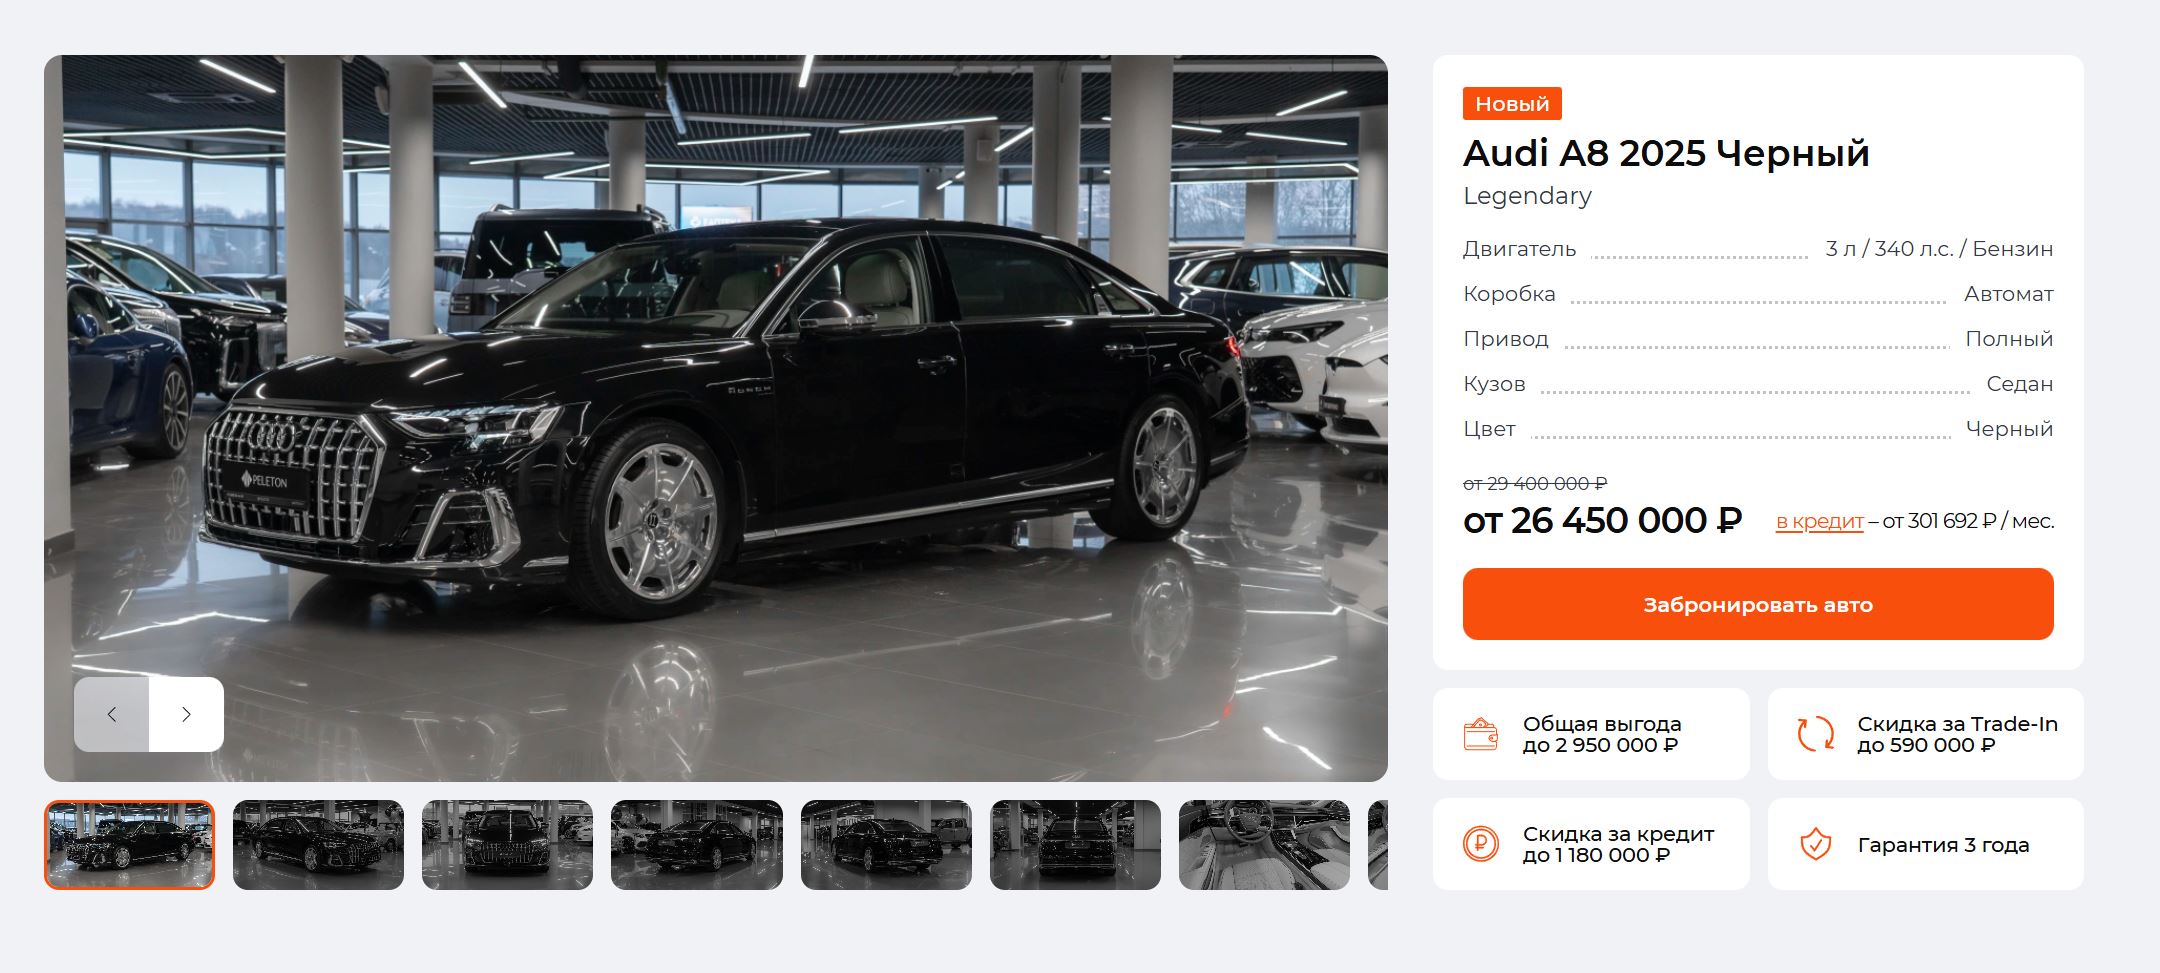This screenshot has width=2160, height=973.
Task: Click the ruble coin credit discount icon
Action: [1480, 844]
